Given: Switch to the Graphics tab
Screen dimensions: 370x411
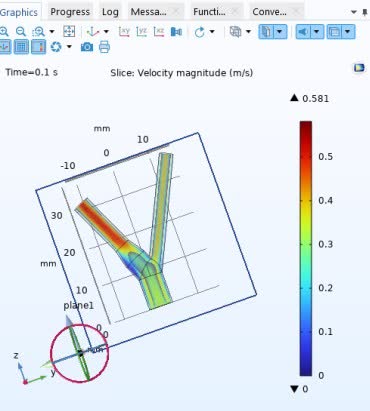Looking at the screenshot, I should coord(19,12).
